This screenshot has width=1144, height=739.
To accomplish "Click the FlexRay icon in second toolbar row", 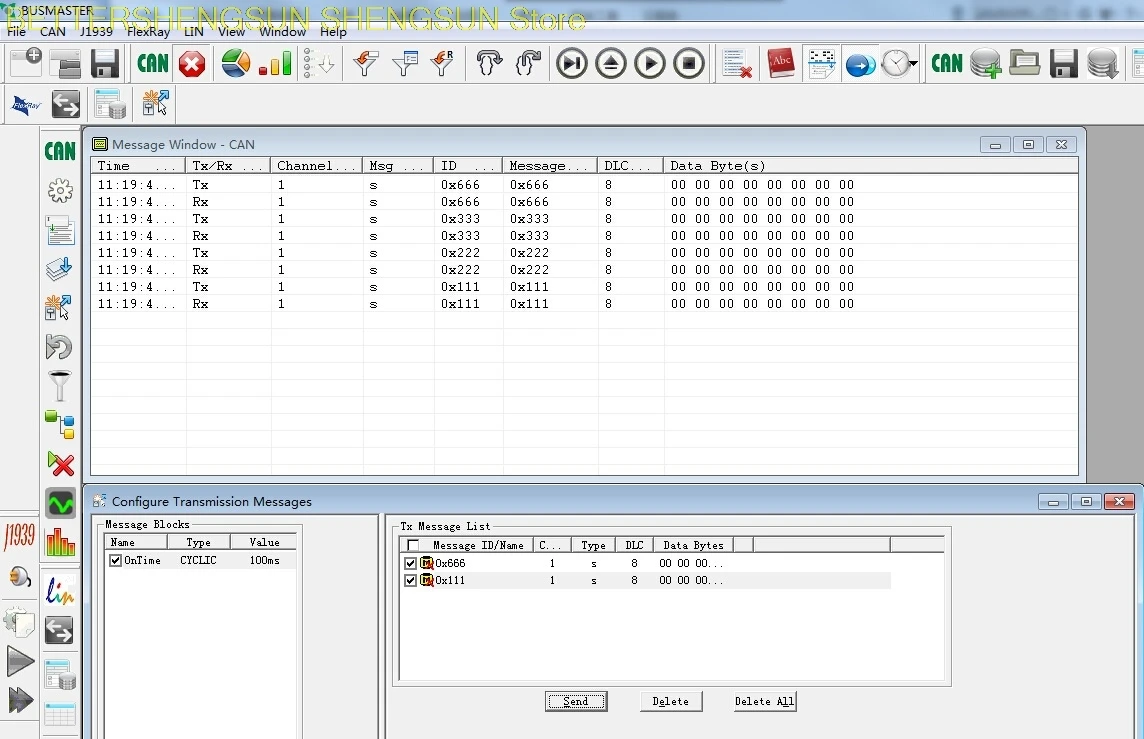I will (26, 105).
